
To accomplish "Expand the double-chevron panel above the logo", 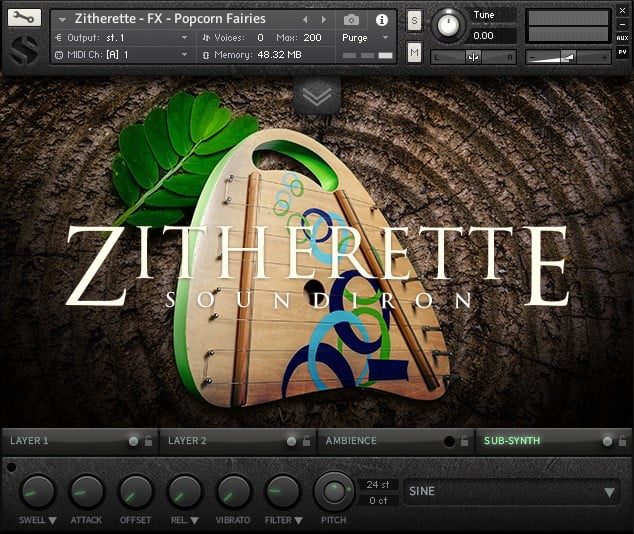I will pos(317,94).
